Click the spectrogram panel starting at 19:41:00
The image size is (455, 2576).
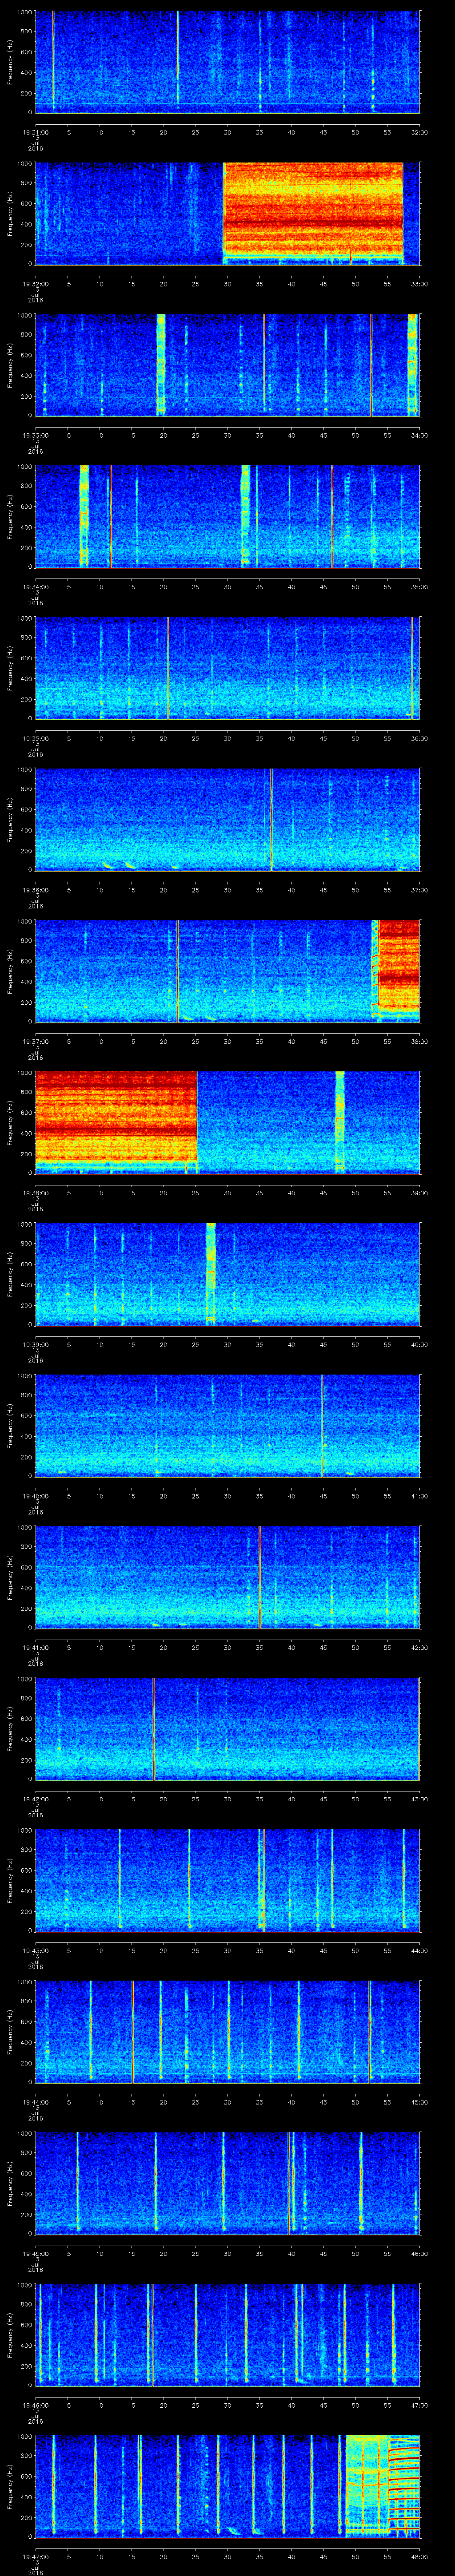click(227, 1576)
